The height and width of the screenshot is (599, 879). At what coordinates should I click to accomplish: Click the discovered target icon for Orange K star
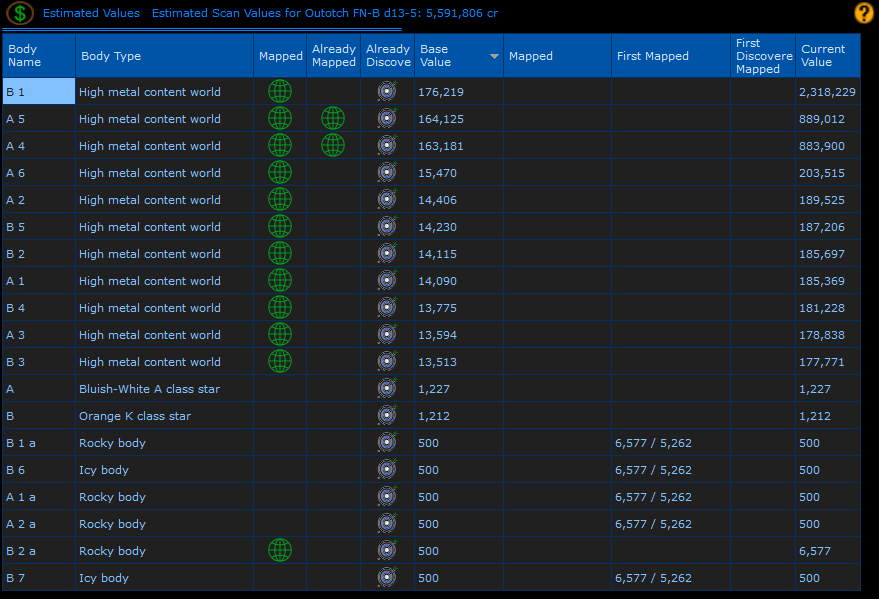387,415
